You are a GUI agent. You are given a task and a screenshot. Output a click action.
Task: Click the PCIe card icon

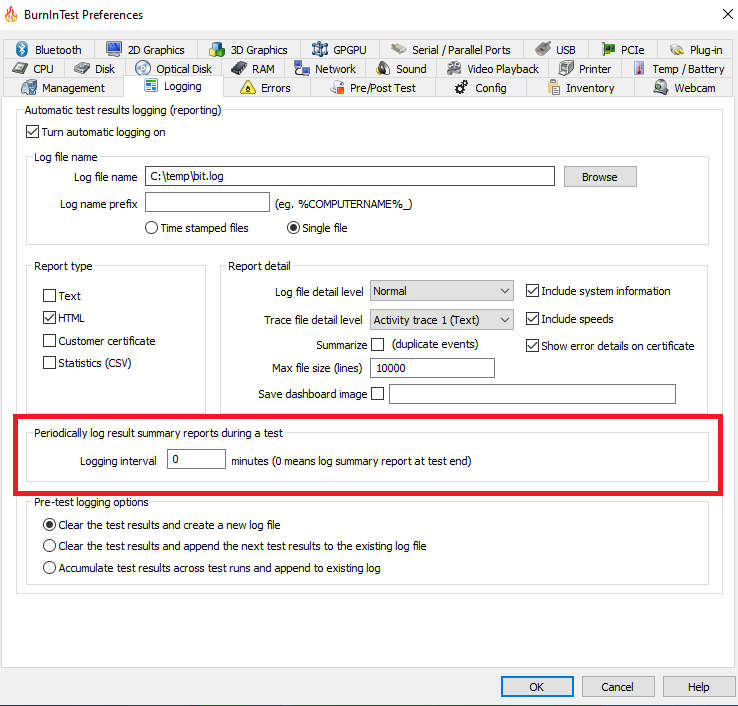[x=608, y=49]
